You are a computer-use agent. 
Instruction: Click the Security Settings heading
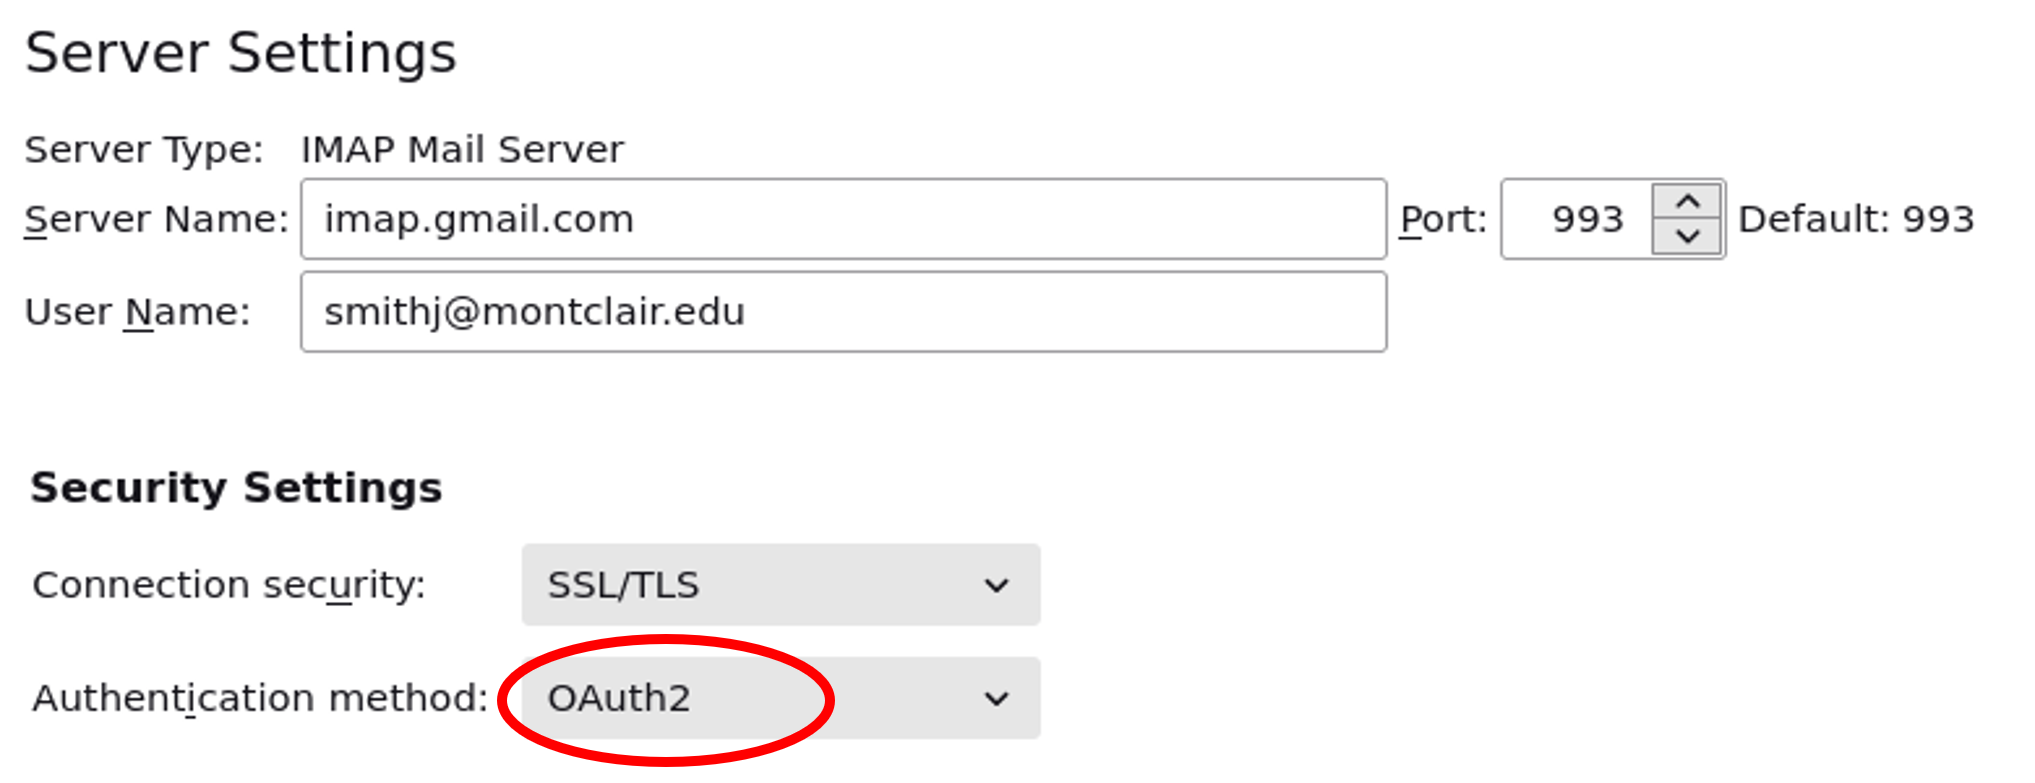coord(236,488)
